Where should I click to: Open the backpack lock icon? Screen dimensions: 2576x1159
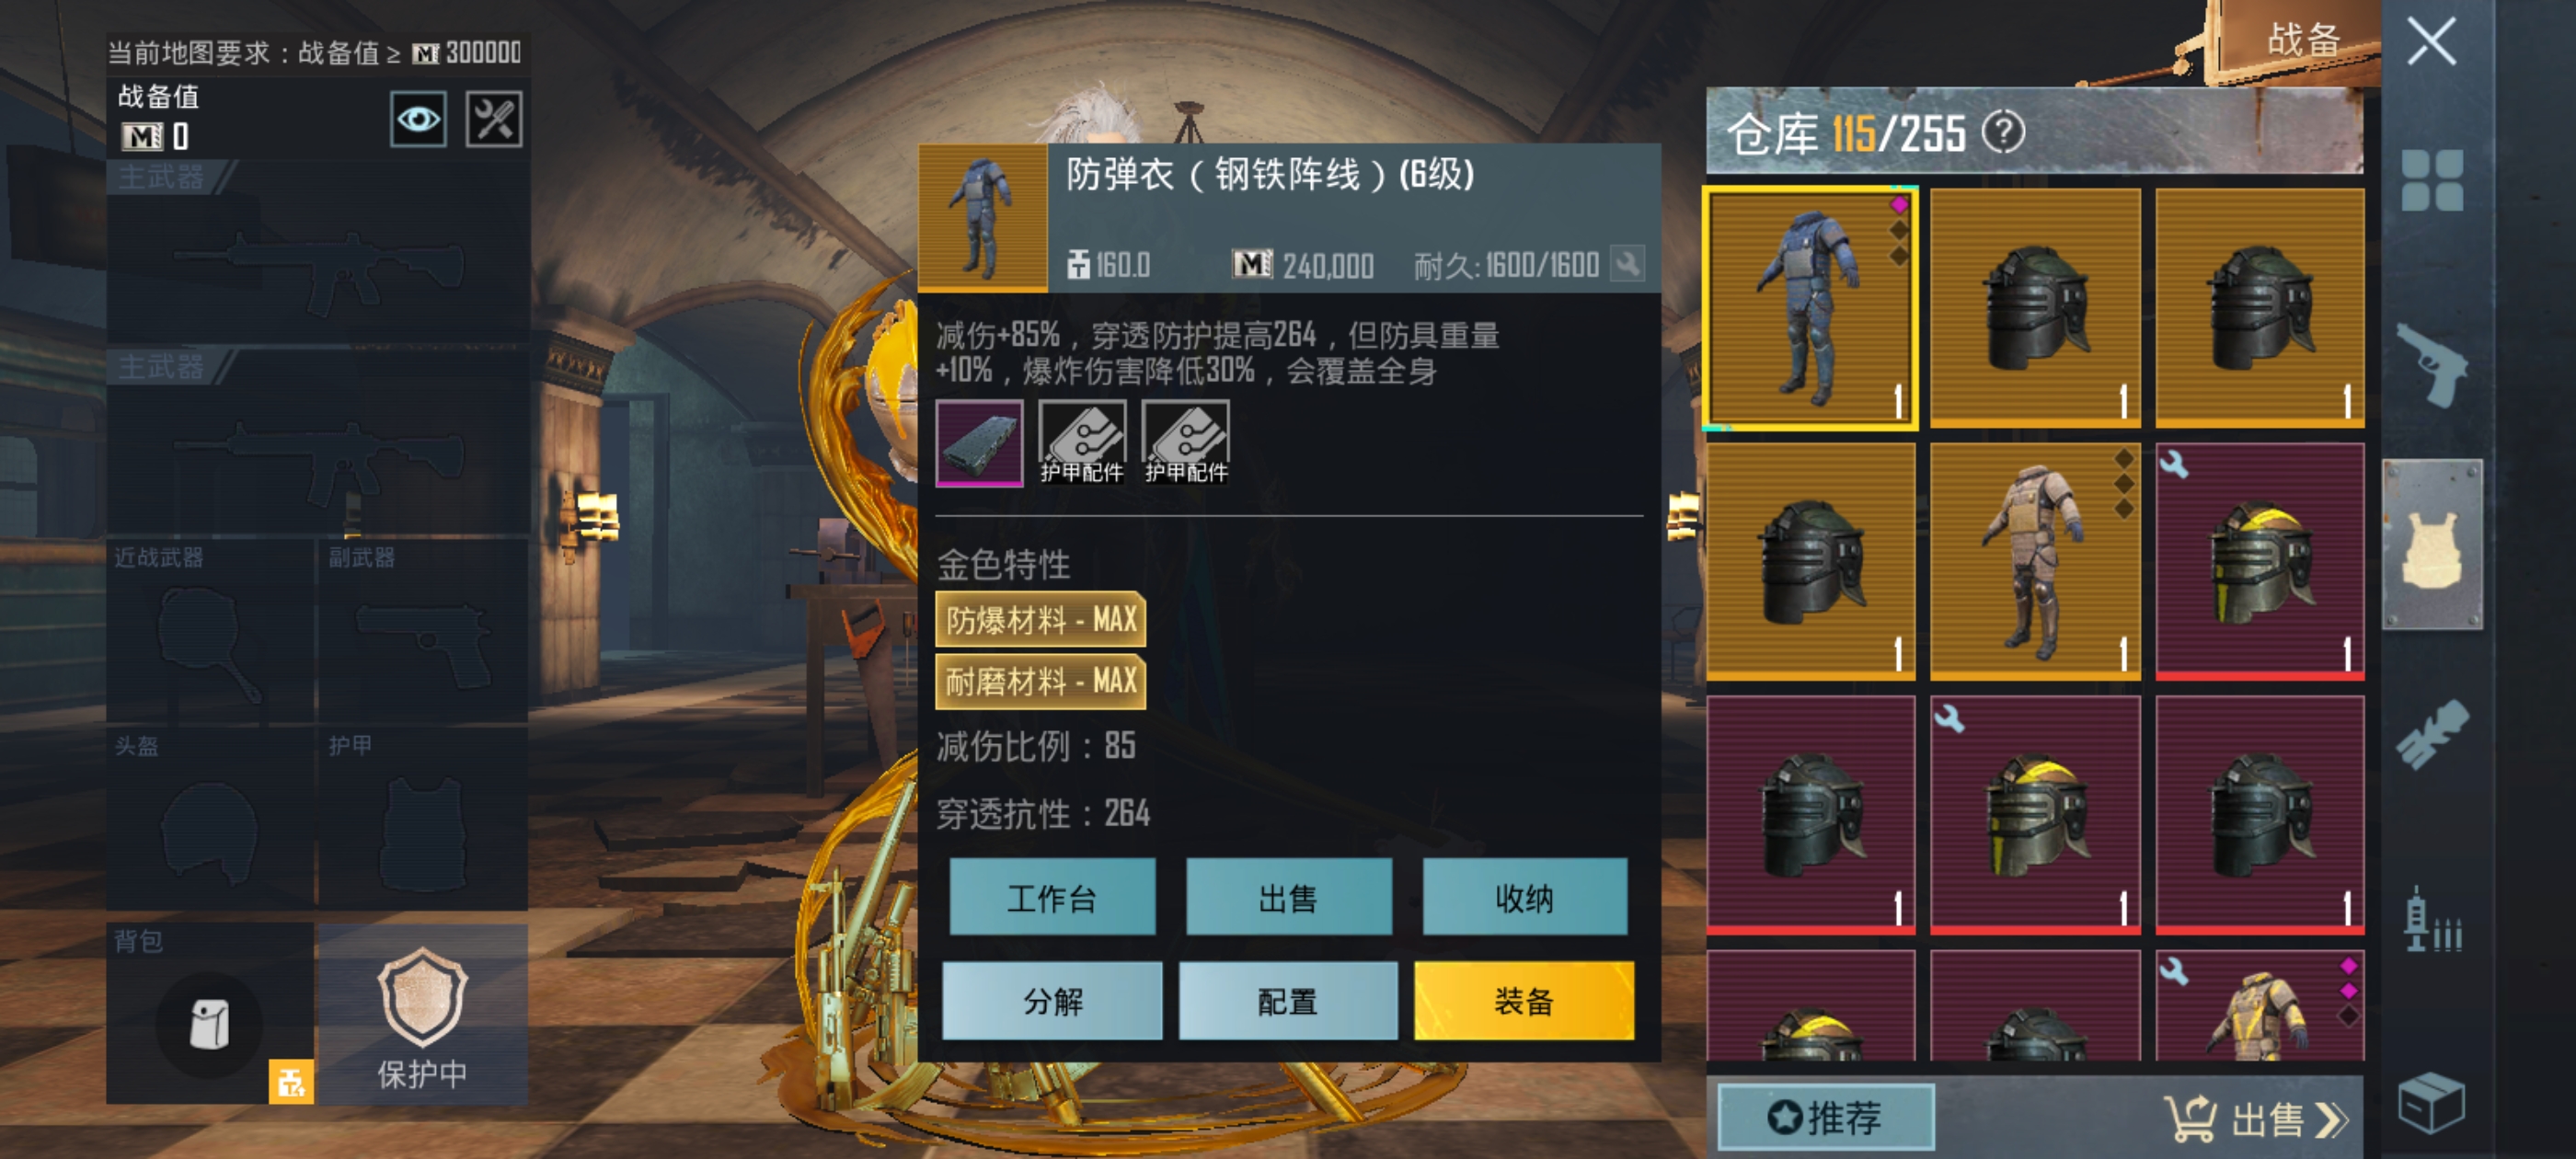pos(291,1081)
